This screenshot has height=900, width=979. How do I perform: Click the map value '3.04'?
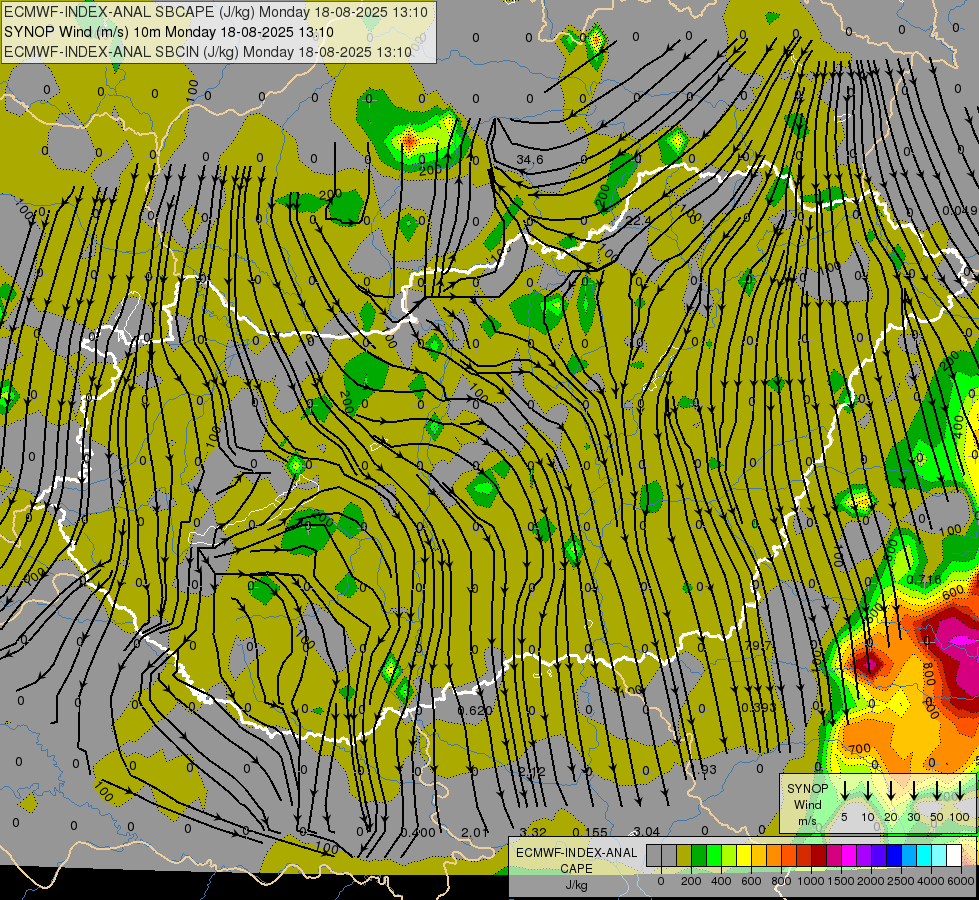646,831
